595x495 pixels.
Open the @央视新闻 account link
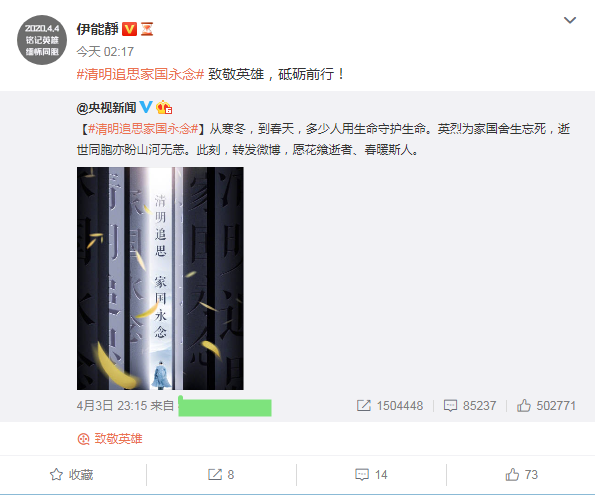point(106,108)
